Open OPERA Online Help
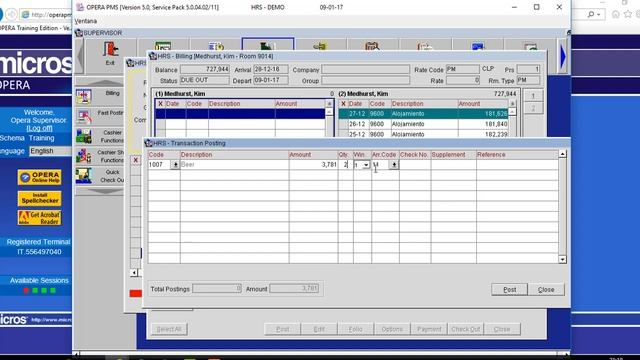 40,177
